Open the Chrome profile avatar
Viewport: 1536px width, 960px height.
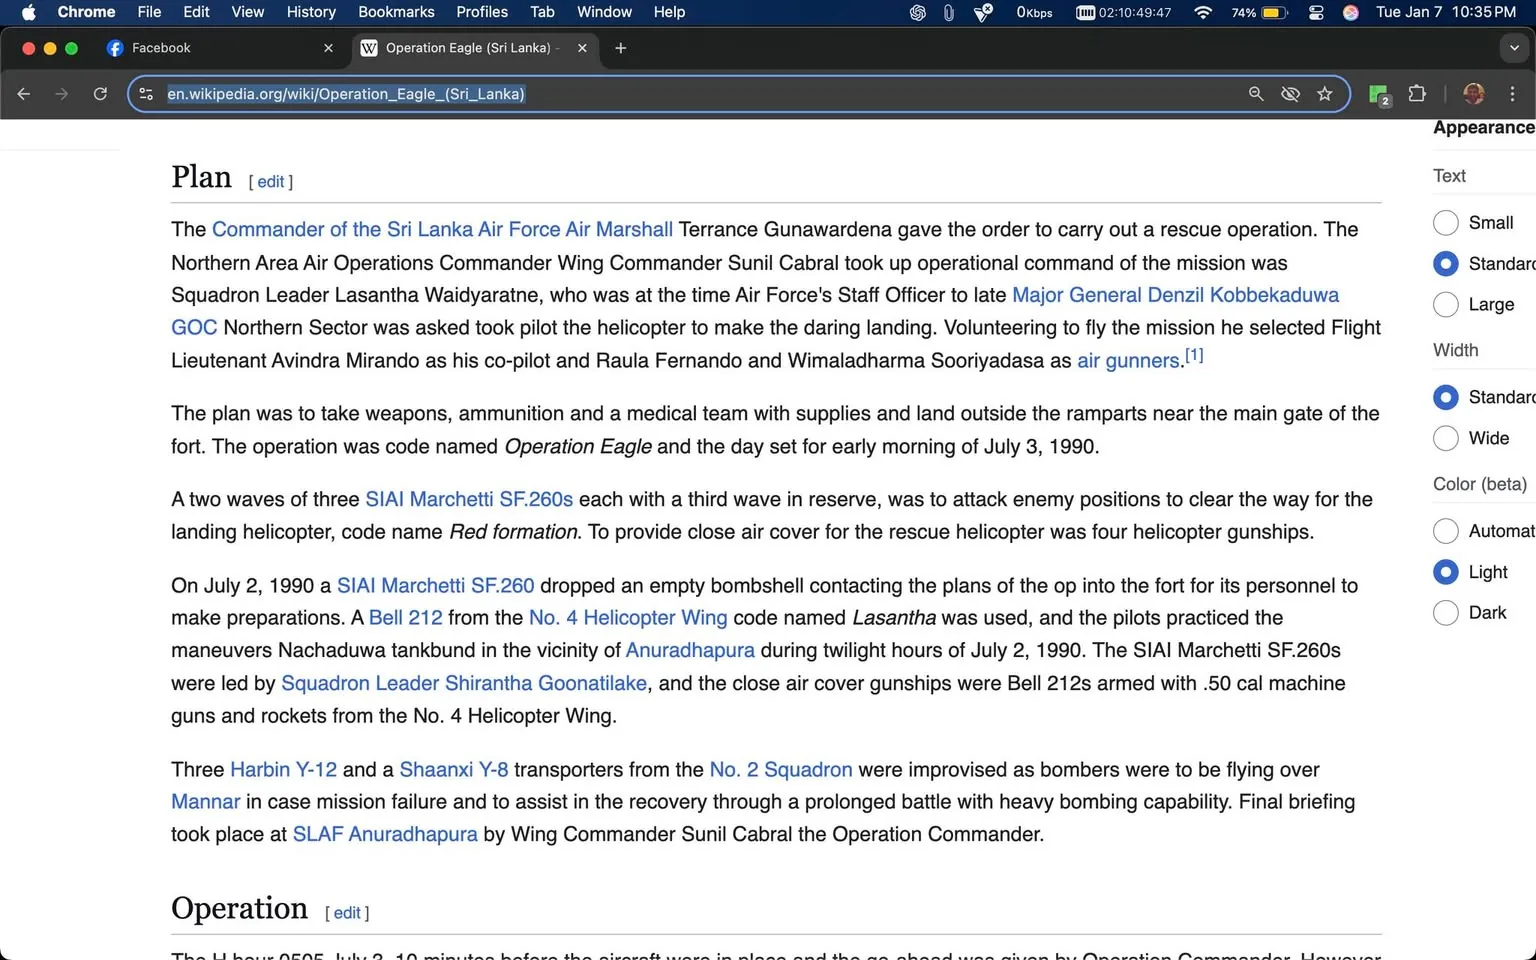(x=1473, y=93)
